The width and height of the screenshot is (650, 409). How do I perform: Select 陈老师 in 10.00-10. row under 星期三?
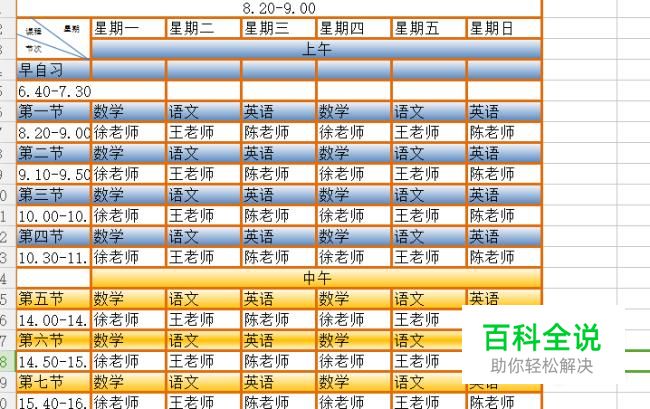[278, 215]
